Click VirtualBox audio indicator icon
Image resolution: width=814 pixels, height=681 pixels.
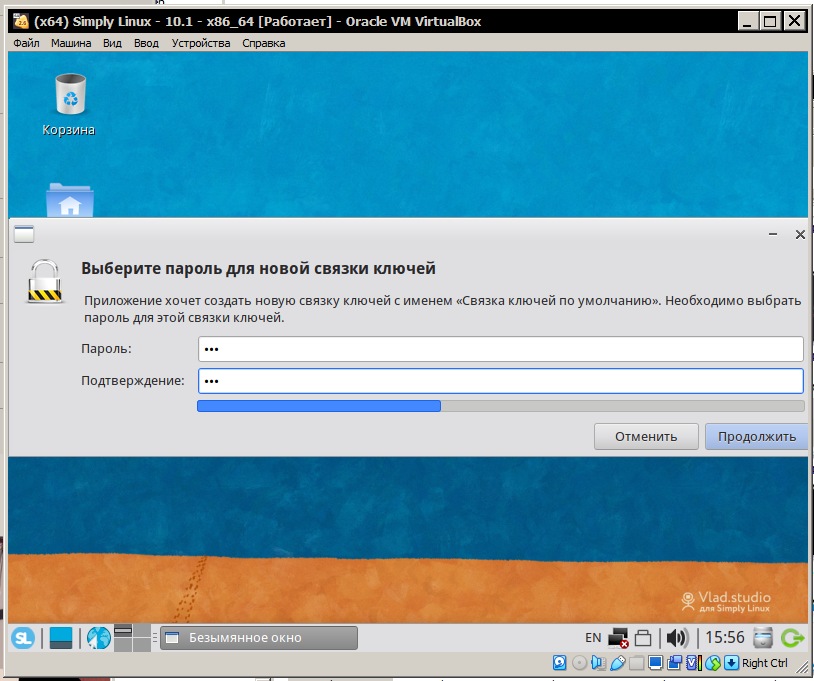(599, 663)
